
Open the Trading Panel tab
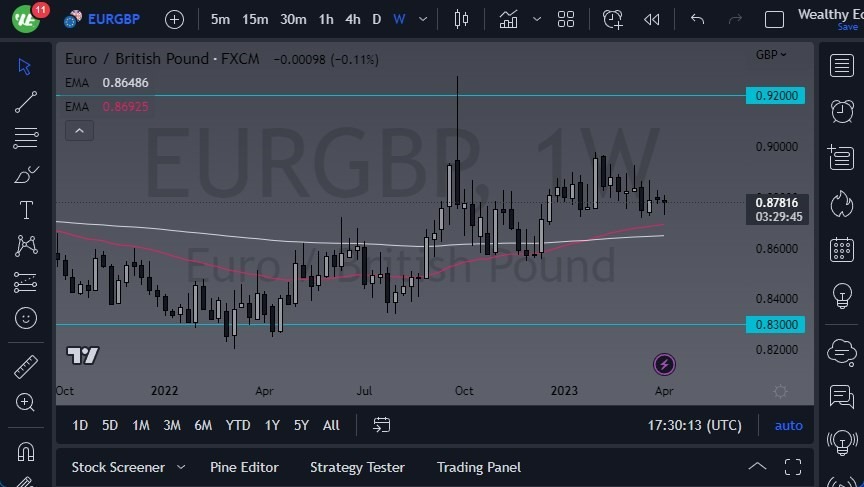pyautogui.click(x=479, y=467)
